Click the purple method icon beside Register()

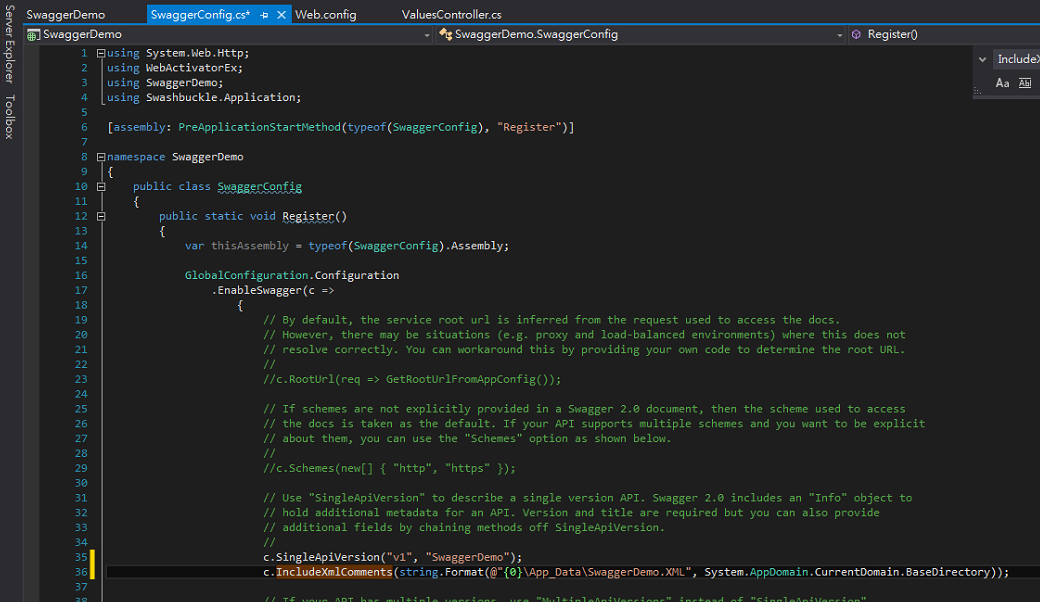point(856,34)
